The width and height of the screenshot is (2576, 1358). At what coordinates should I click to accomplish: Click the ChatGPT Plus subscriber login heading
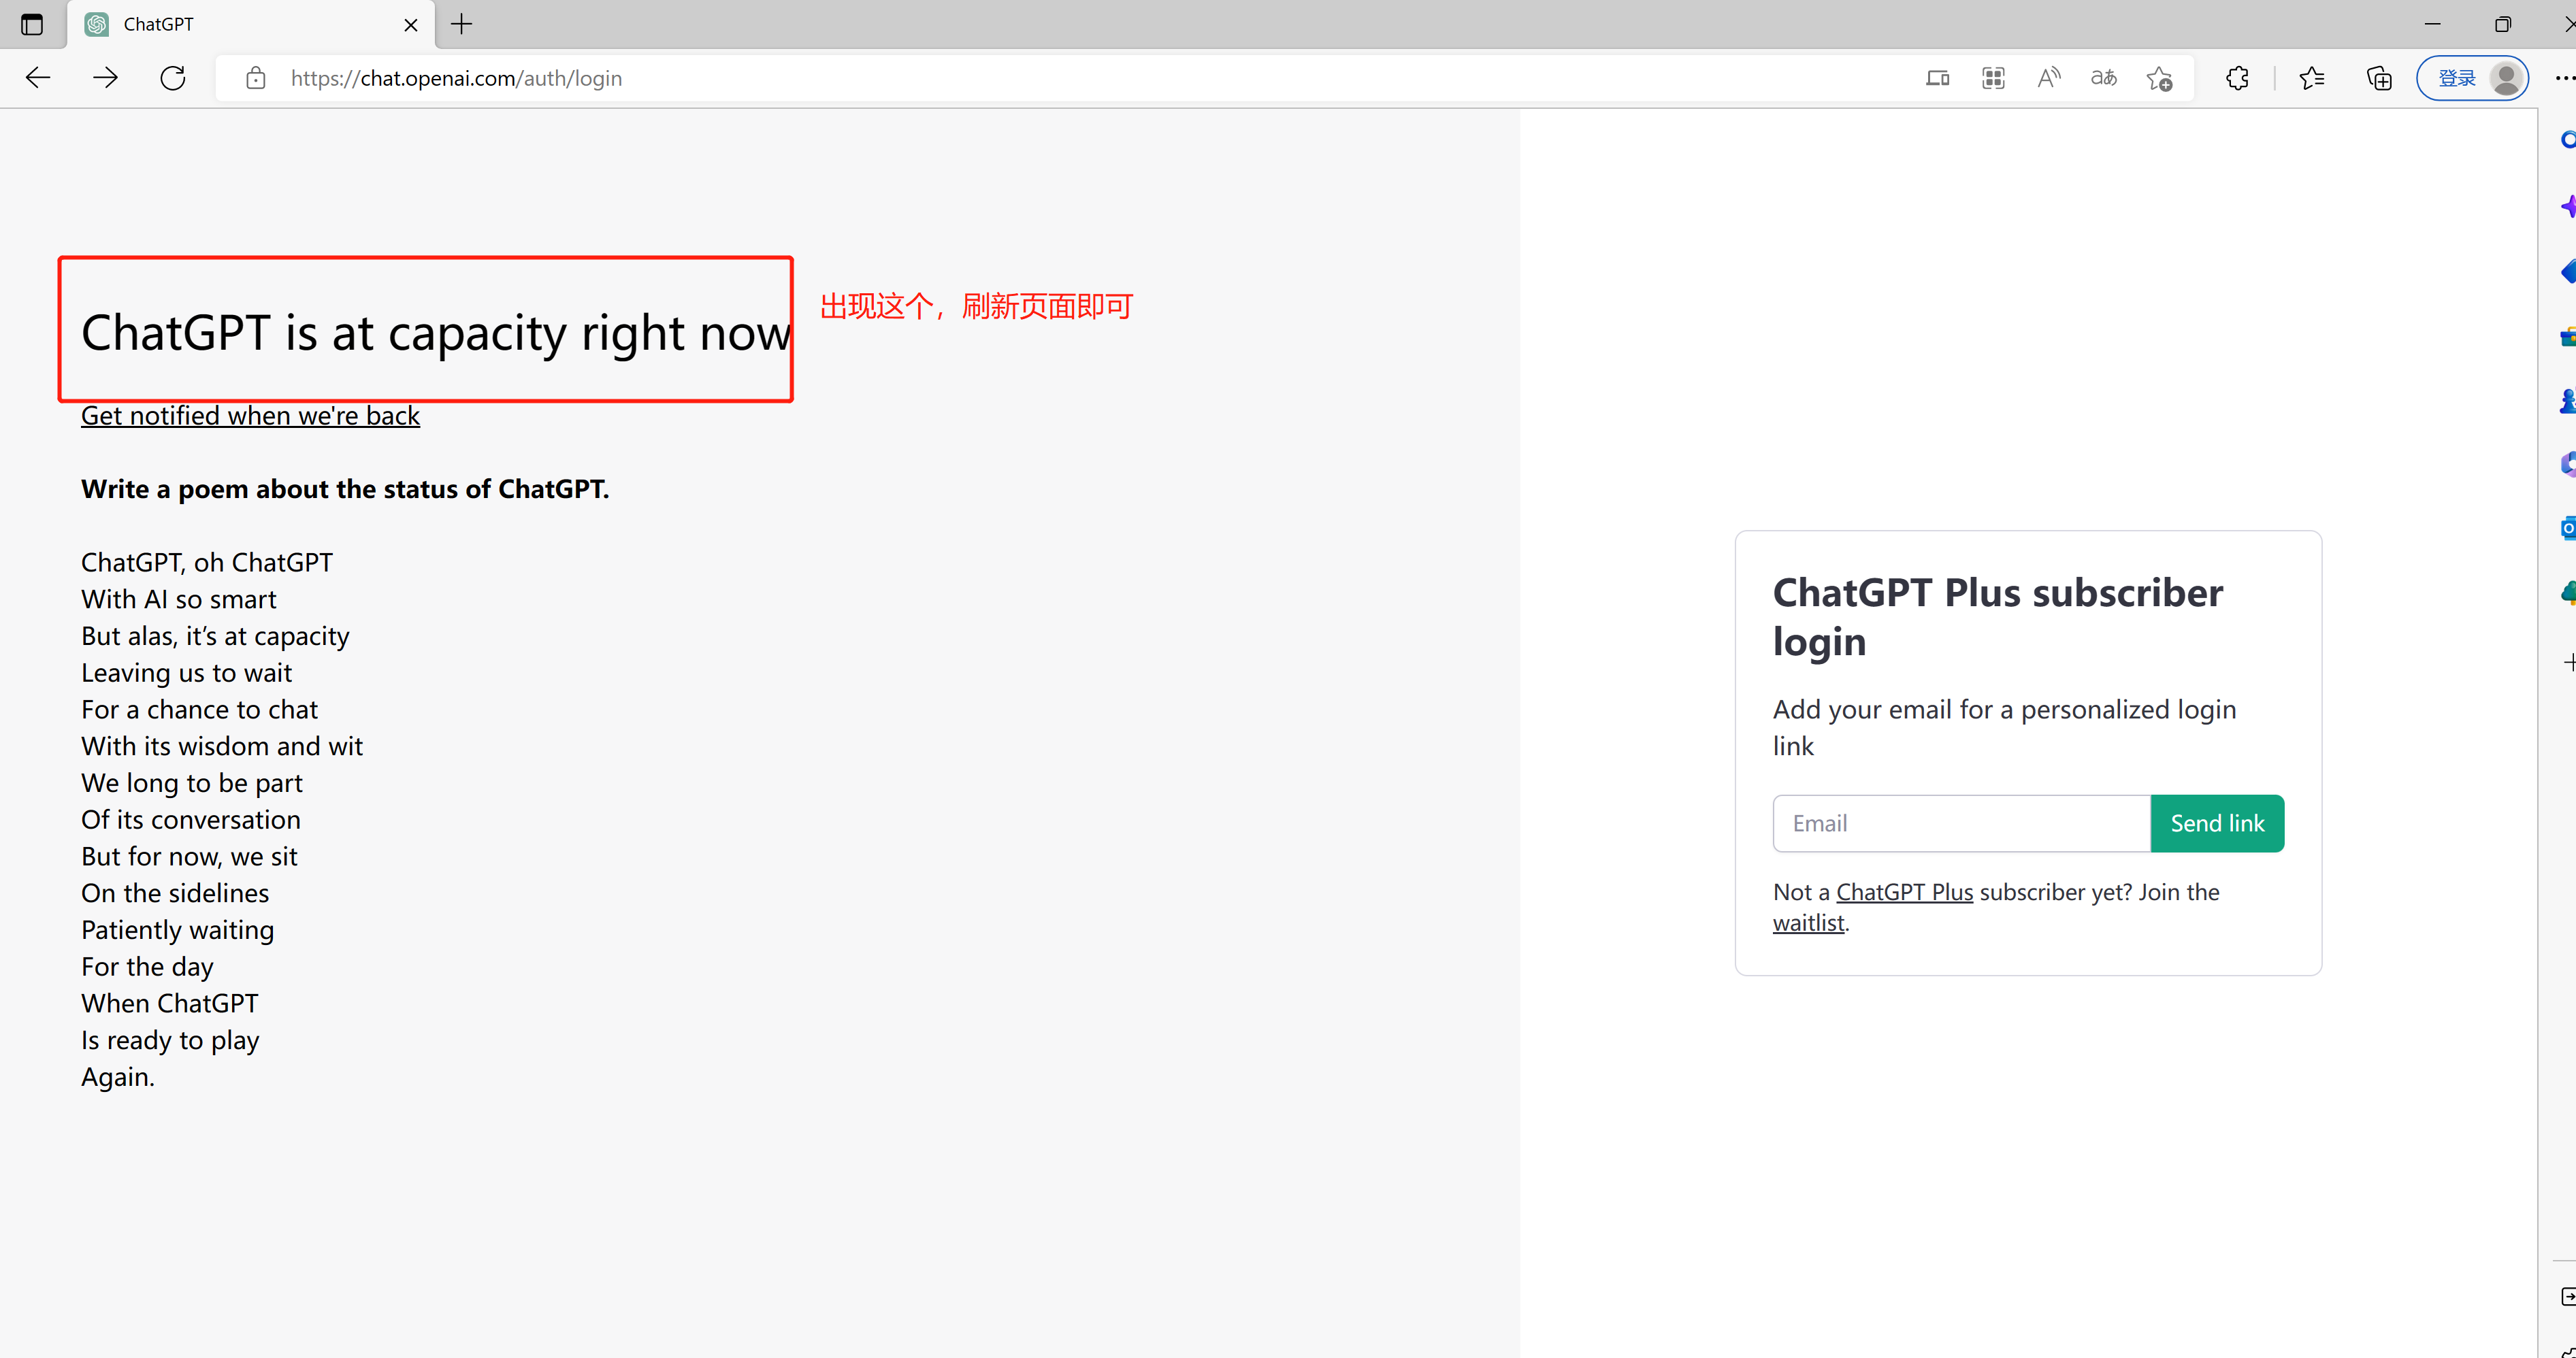[1997, 617]
